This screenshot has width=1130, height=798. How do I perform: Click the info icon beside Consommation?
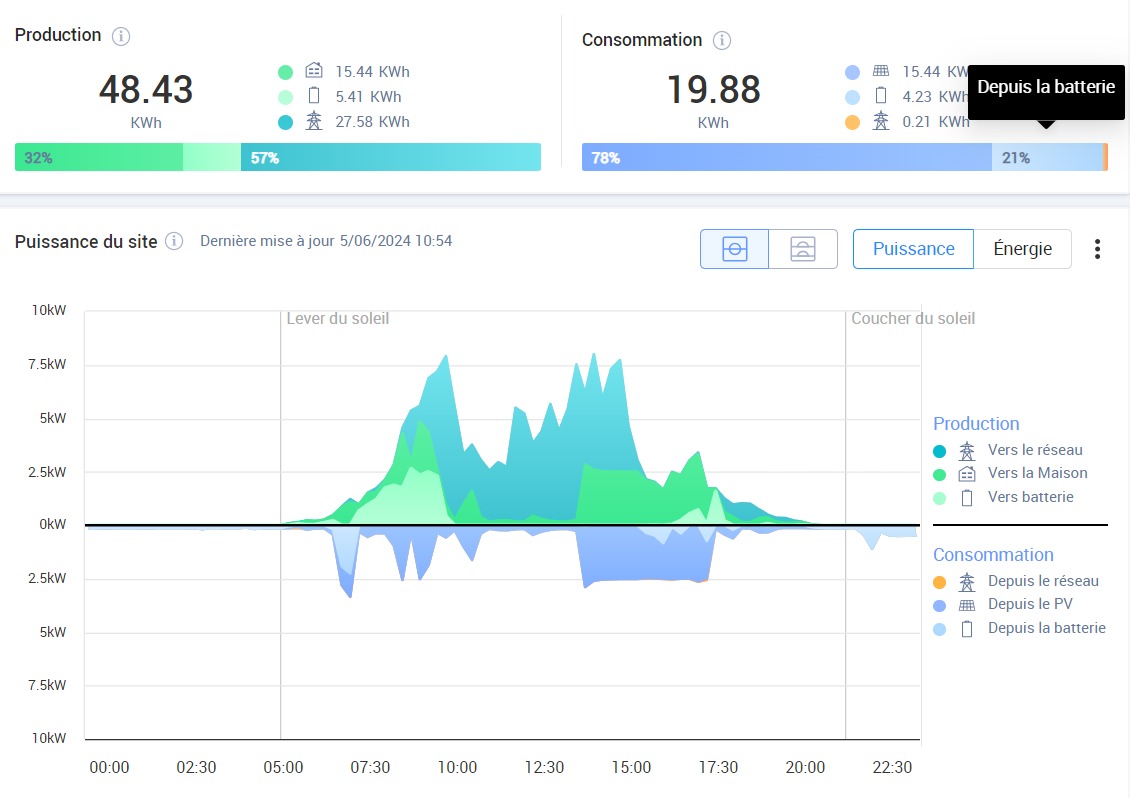pyautogui.click(x=722, y=41)
